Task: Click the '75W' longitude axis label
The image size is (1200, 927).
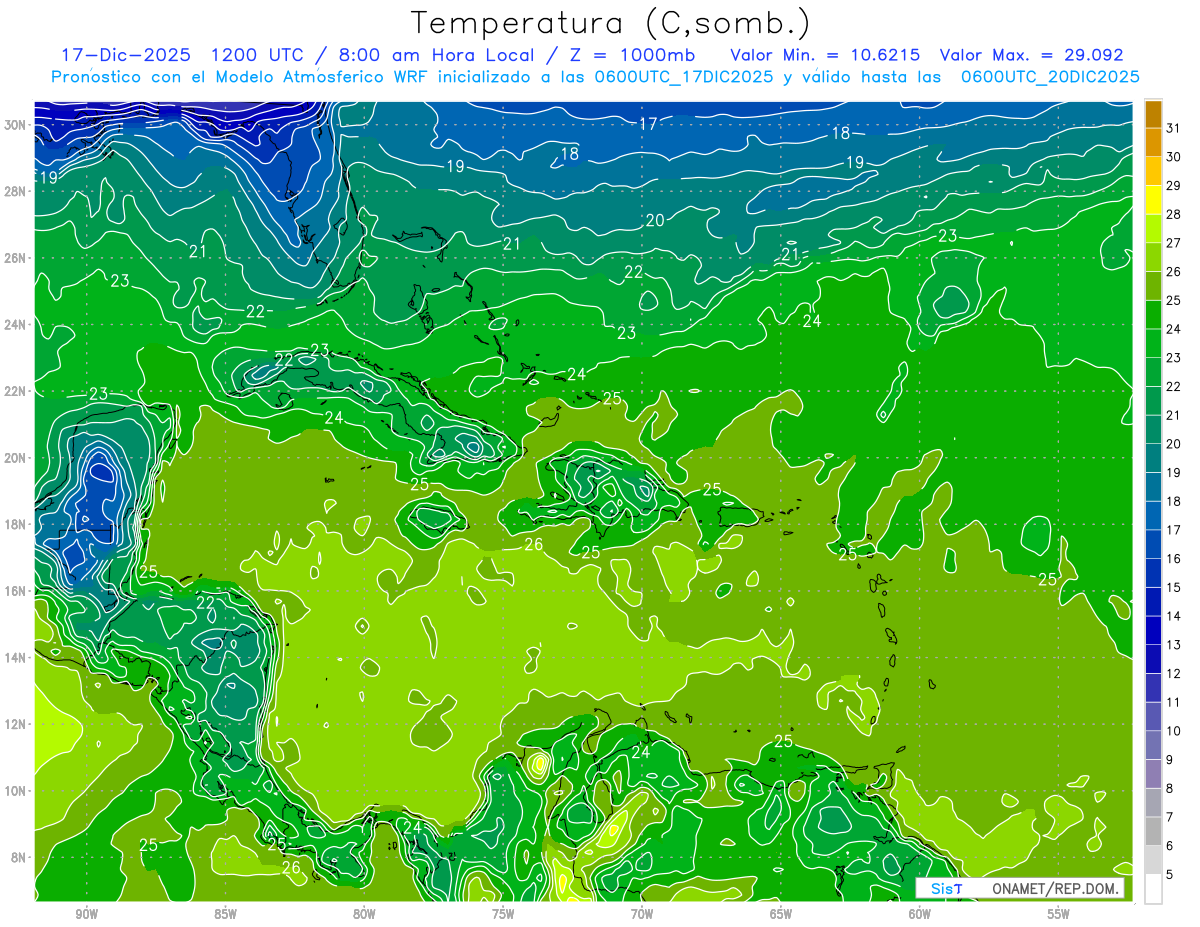Action: (503, 915)
